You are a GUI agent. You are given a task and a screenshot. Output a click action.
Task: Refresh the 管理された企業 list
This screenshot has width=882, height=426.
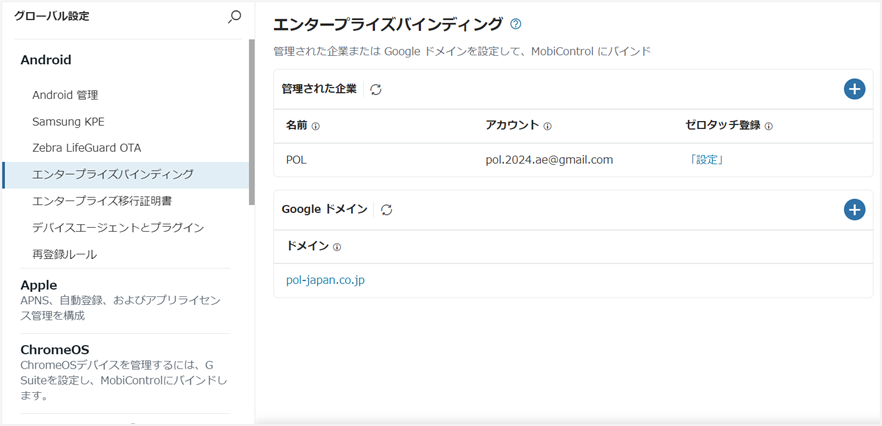[376, 89]
